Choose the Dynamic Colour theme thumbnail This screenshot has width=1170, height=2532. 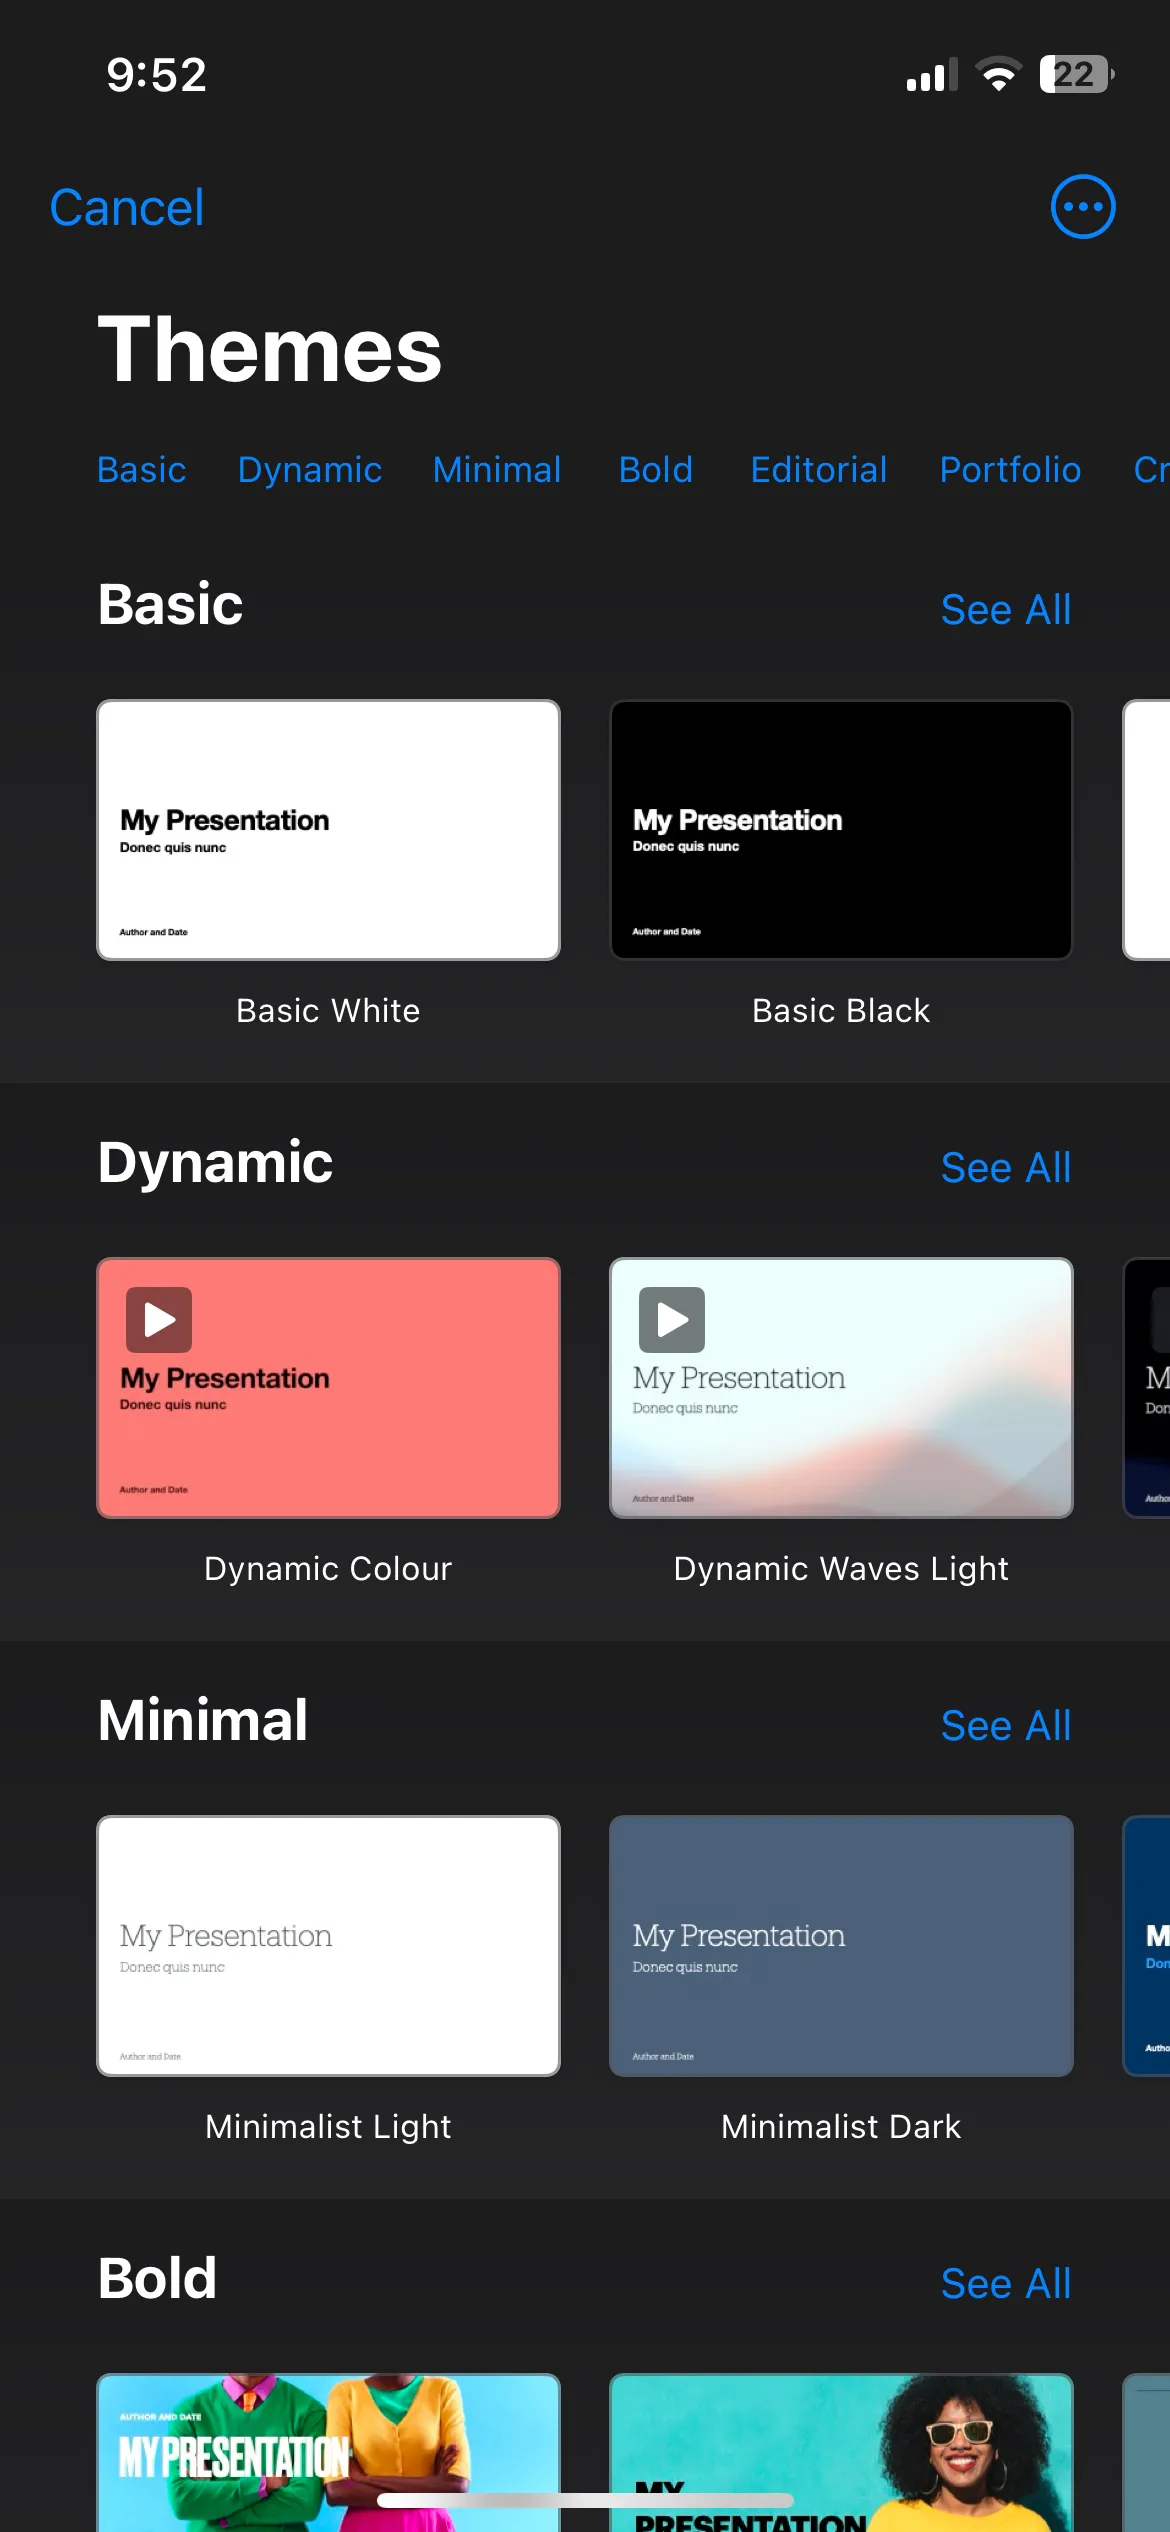coord(328,1388)
